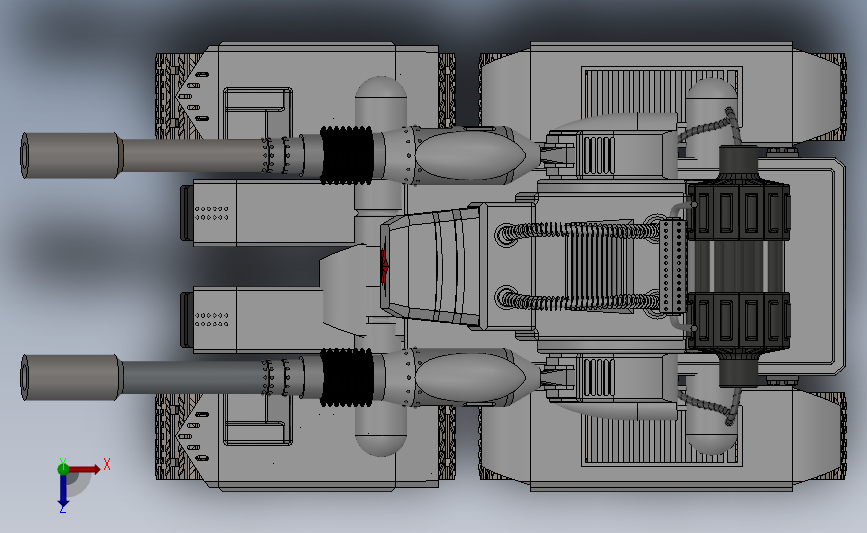Click the green Y axis dot of the triad
The height and width of the screenshot is (533, 867).
(63, 469)
